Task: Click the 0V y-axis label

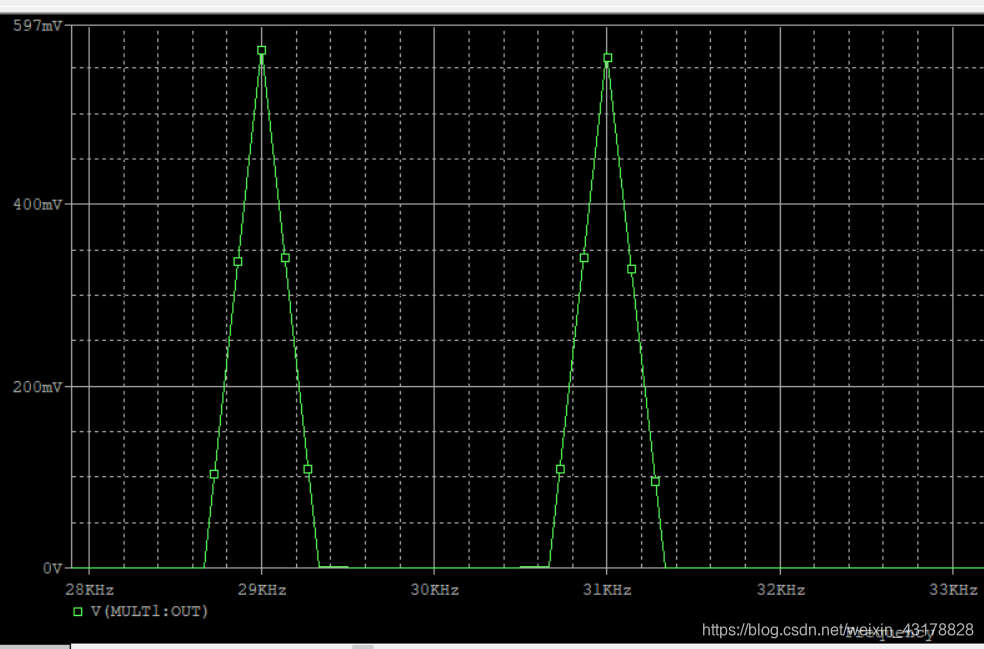Action: (x=53, y=569)
